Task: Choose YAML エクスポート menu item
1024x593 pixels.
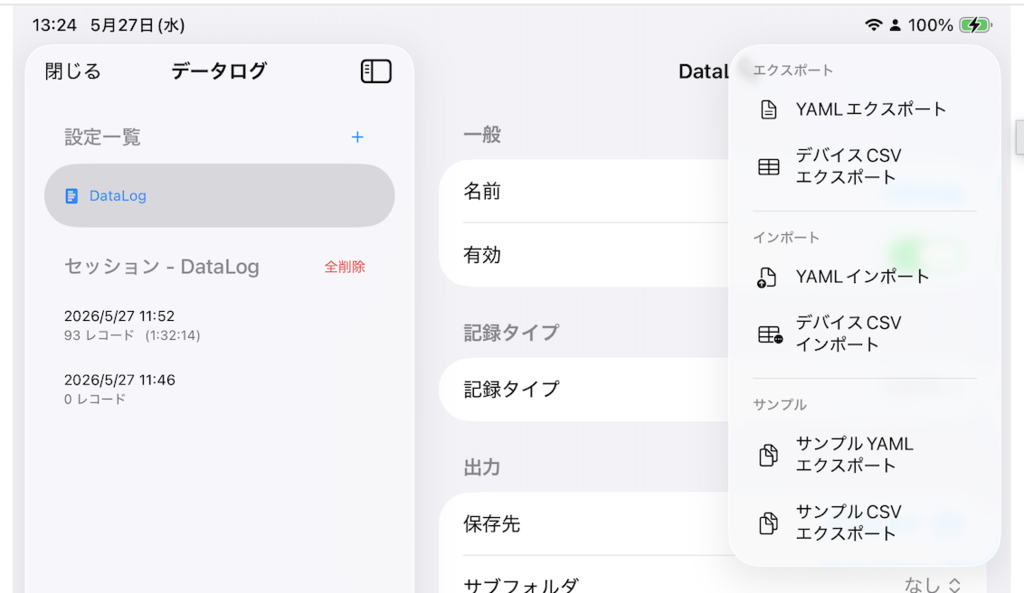Action: 865,109
